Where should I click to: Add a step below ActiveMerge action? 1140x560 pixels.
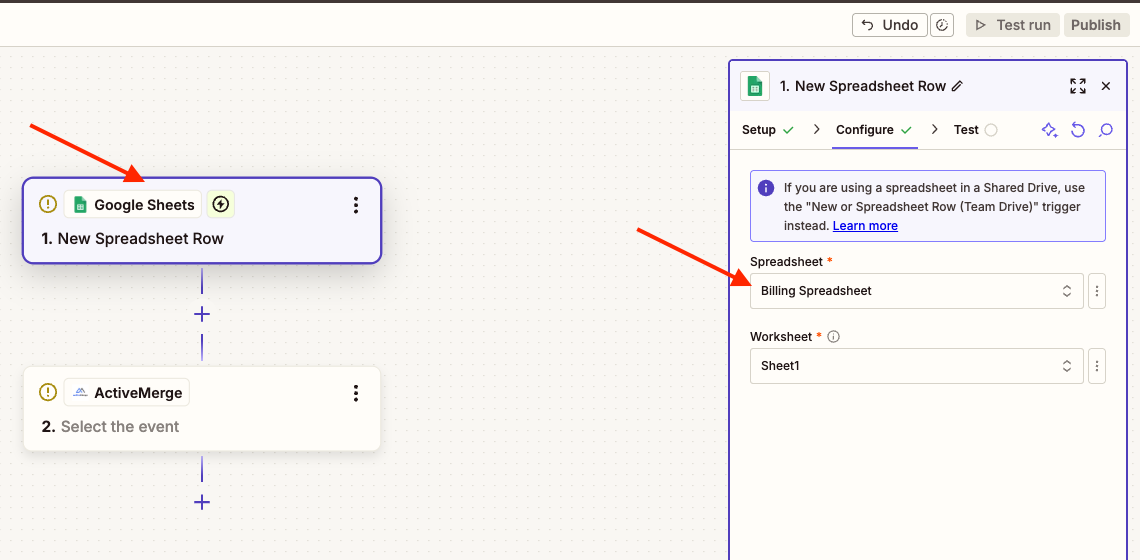201,502
